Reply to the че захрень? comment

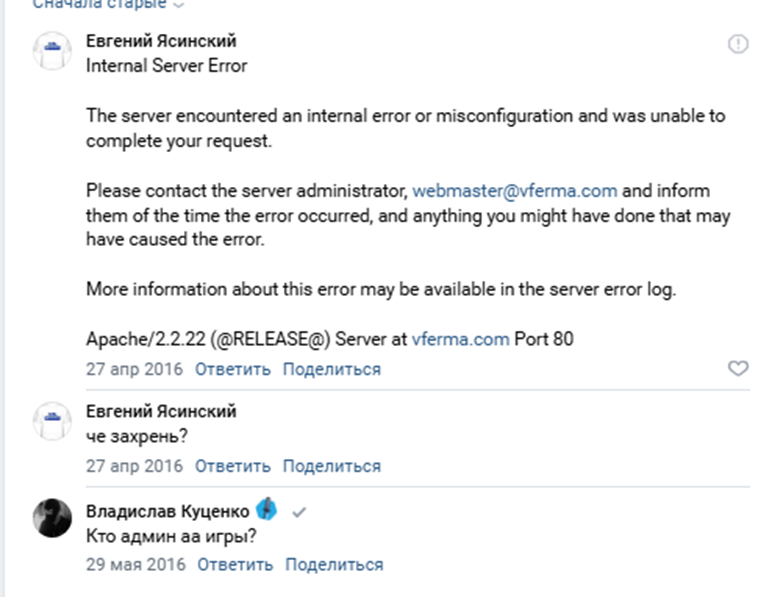(233, 466)
